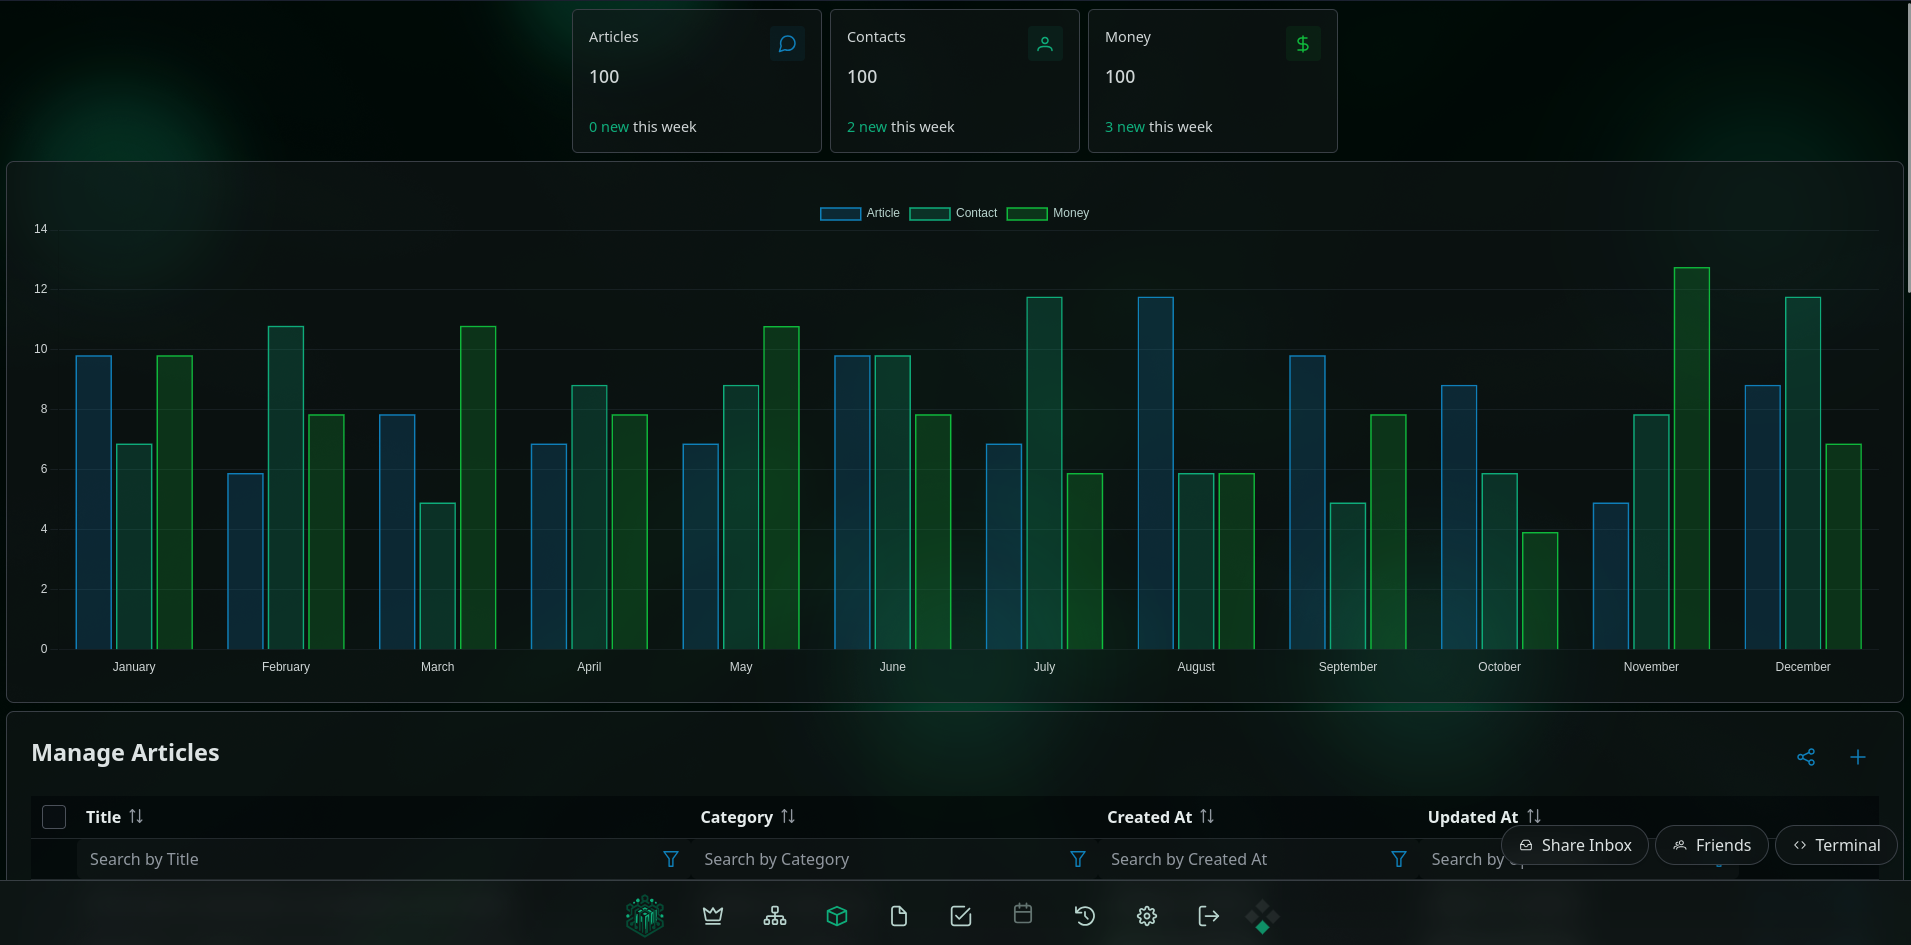Open Settings from the bottom navigation
The image size is (1911, 945).
pos(1146,916)
